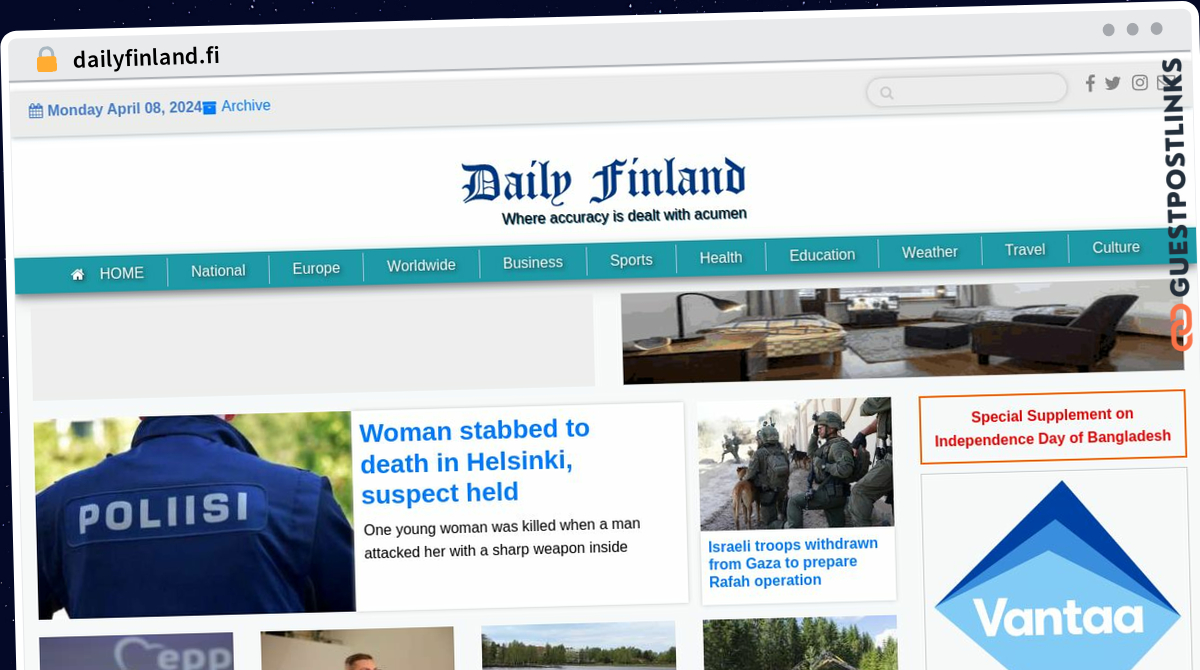This screenshot has height=670, width=1200.
Task: Click in the search input field
Action: tap(967, 89)
